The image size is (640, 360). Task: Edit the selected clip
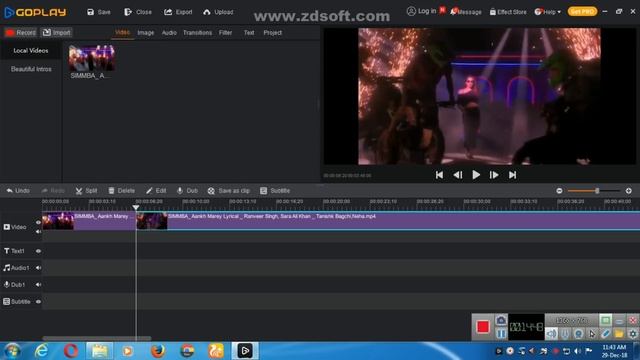pyautogui.click(x=156, y=191)
